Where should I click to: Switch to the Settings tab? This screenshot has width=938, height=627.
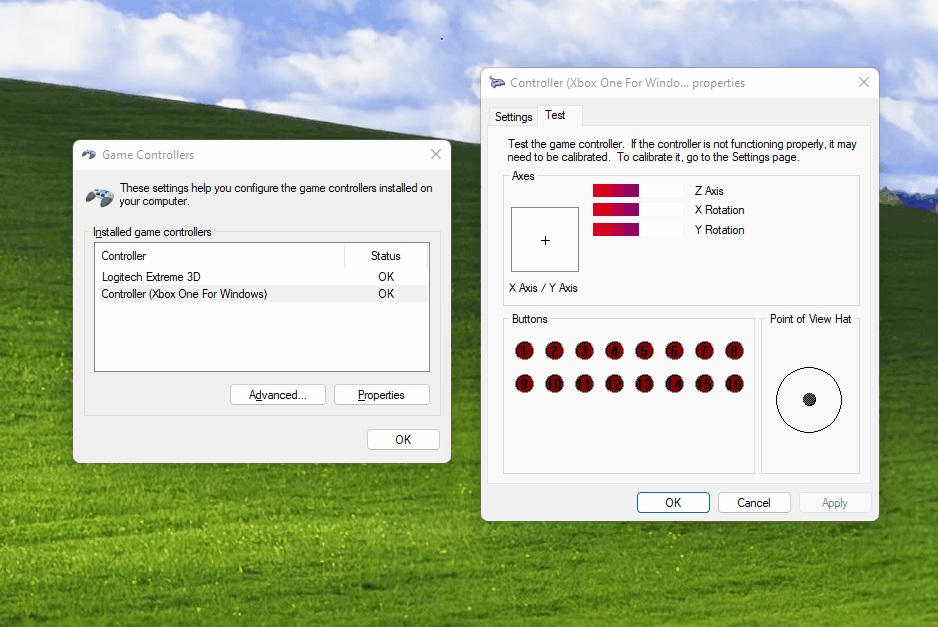tap(513, 117)
